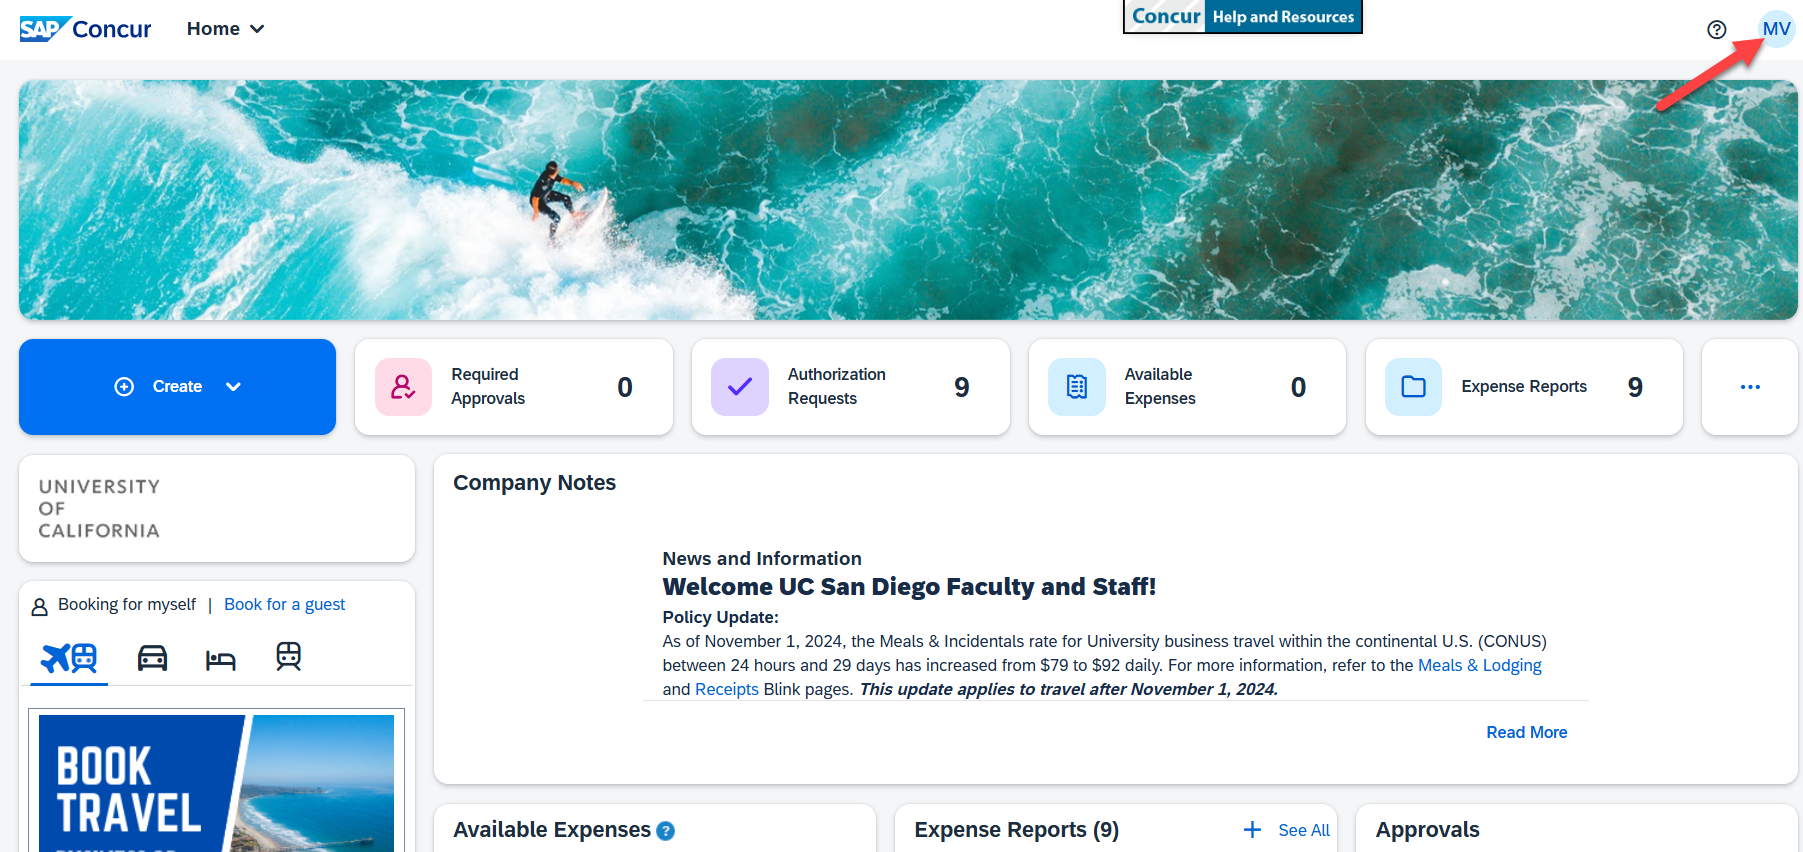Click the Book Travel promotional image
The height and width of the screenshot is (852, 1803).
pos(216,783)
